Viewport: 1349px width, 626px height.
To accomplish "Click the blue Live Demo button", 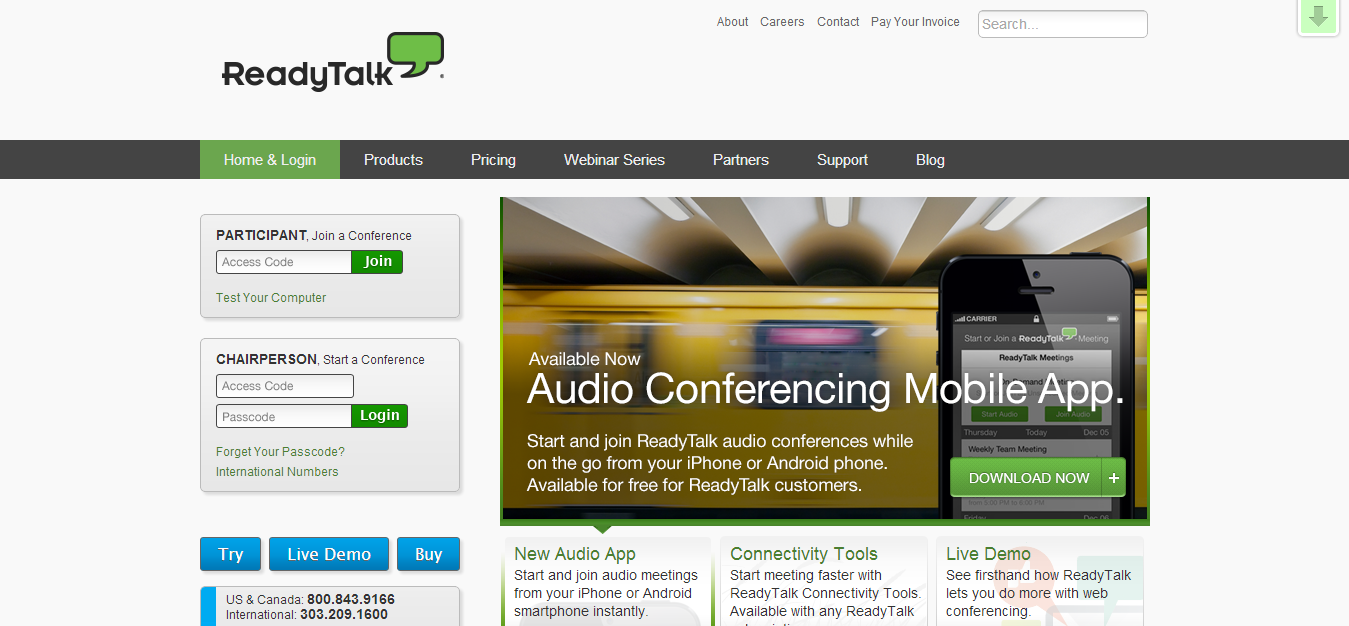I will [329, 554].
